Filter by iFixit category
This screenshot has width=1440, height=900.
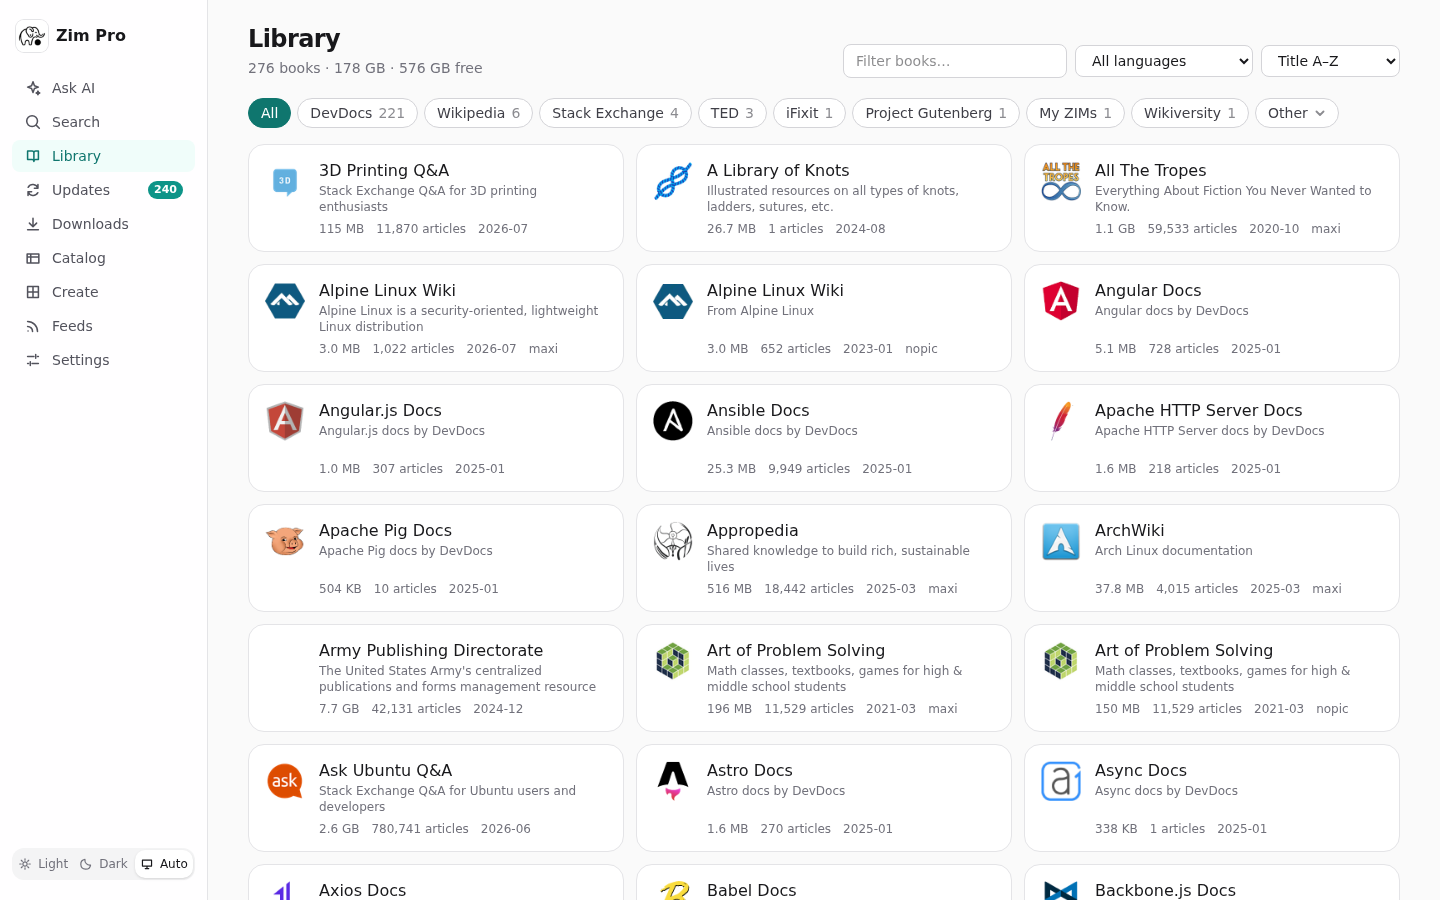pyautogui.click(x=809, y=113)
